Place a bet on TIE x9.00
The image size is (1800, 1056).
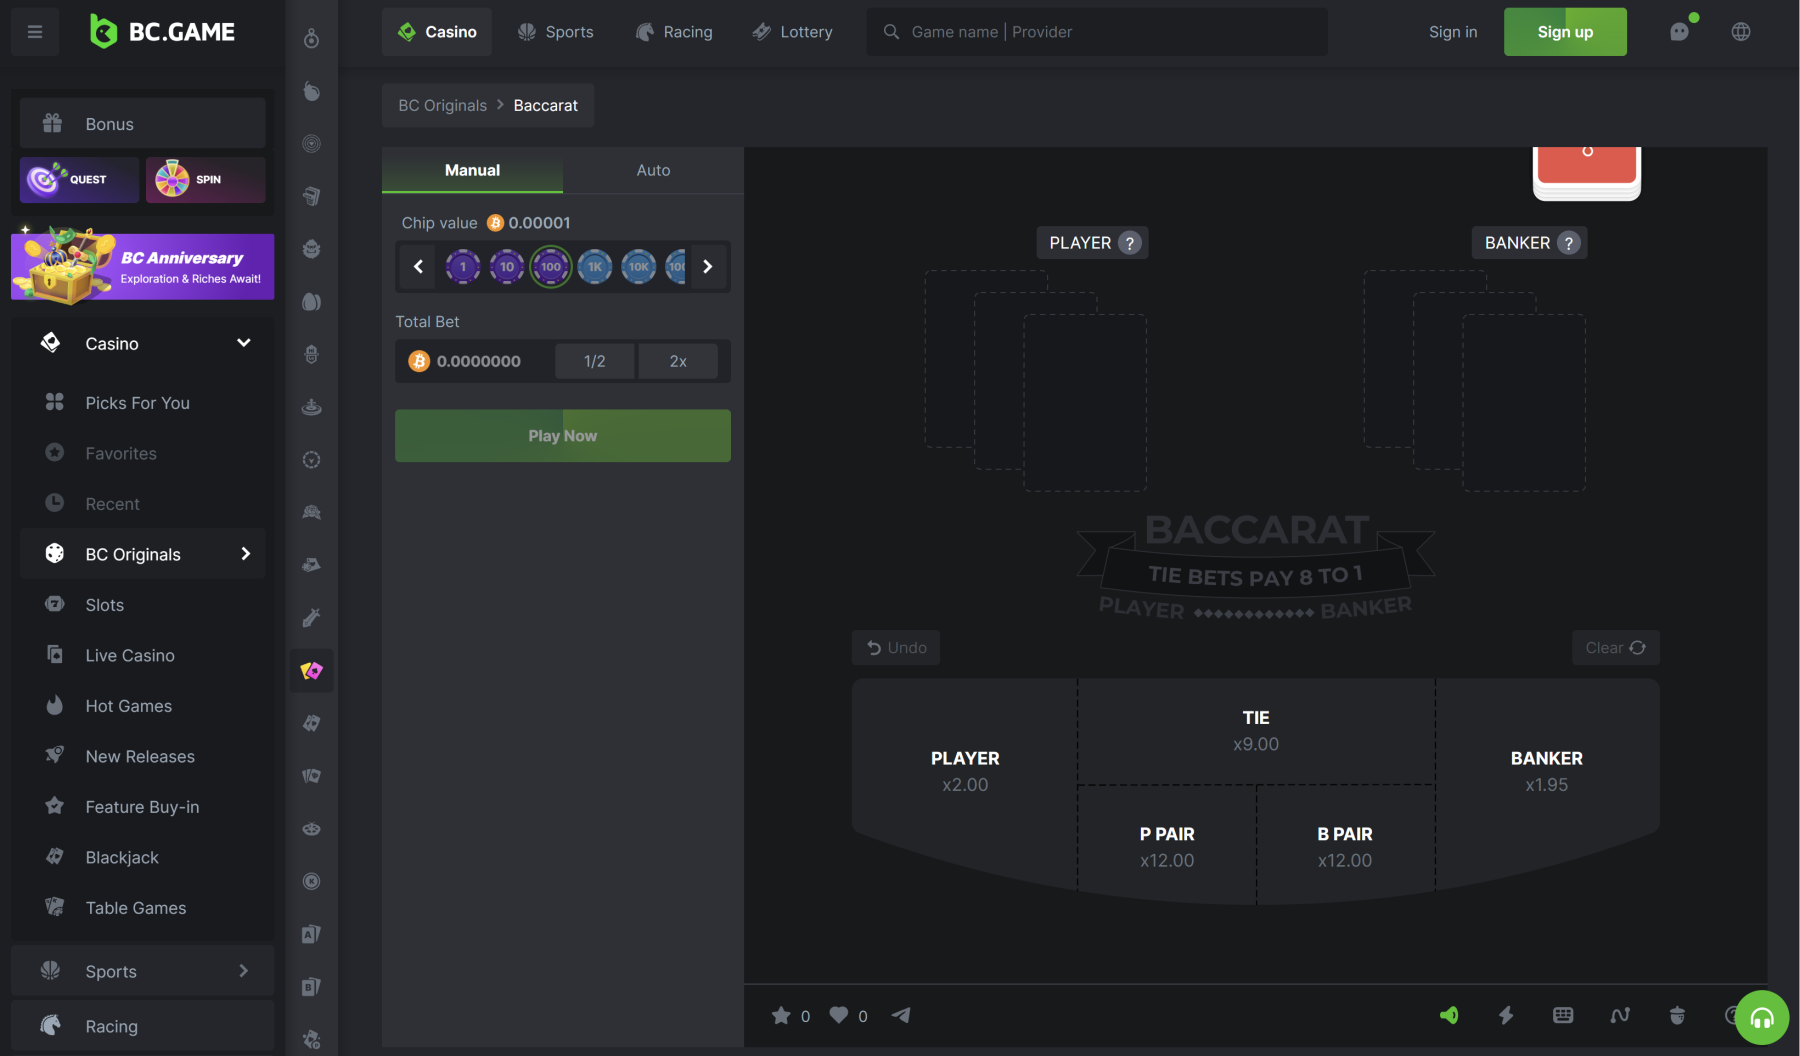pos(1256,731)
